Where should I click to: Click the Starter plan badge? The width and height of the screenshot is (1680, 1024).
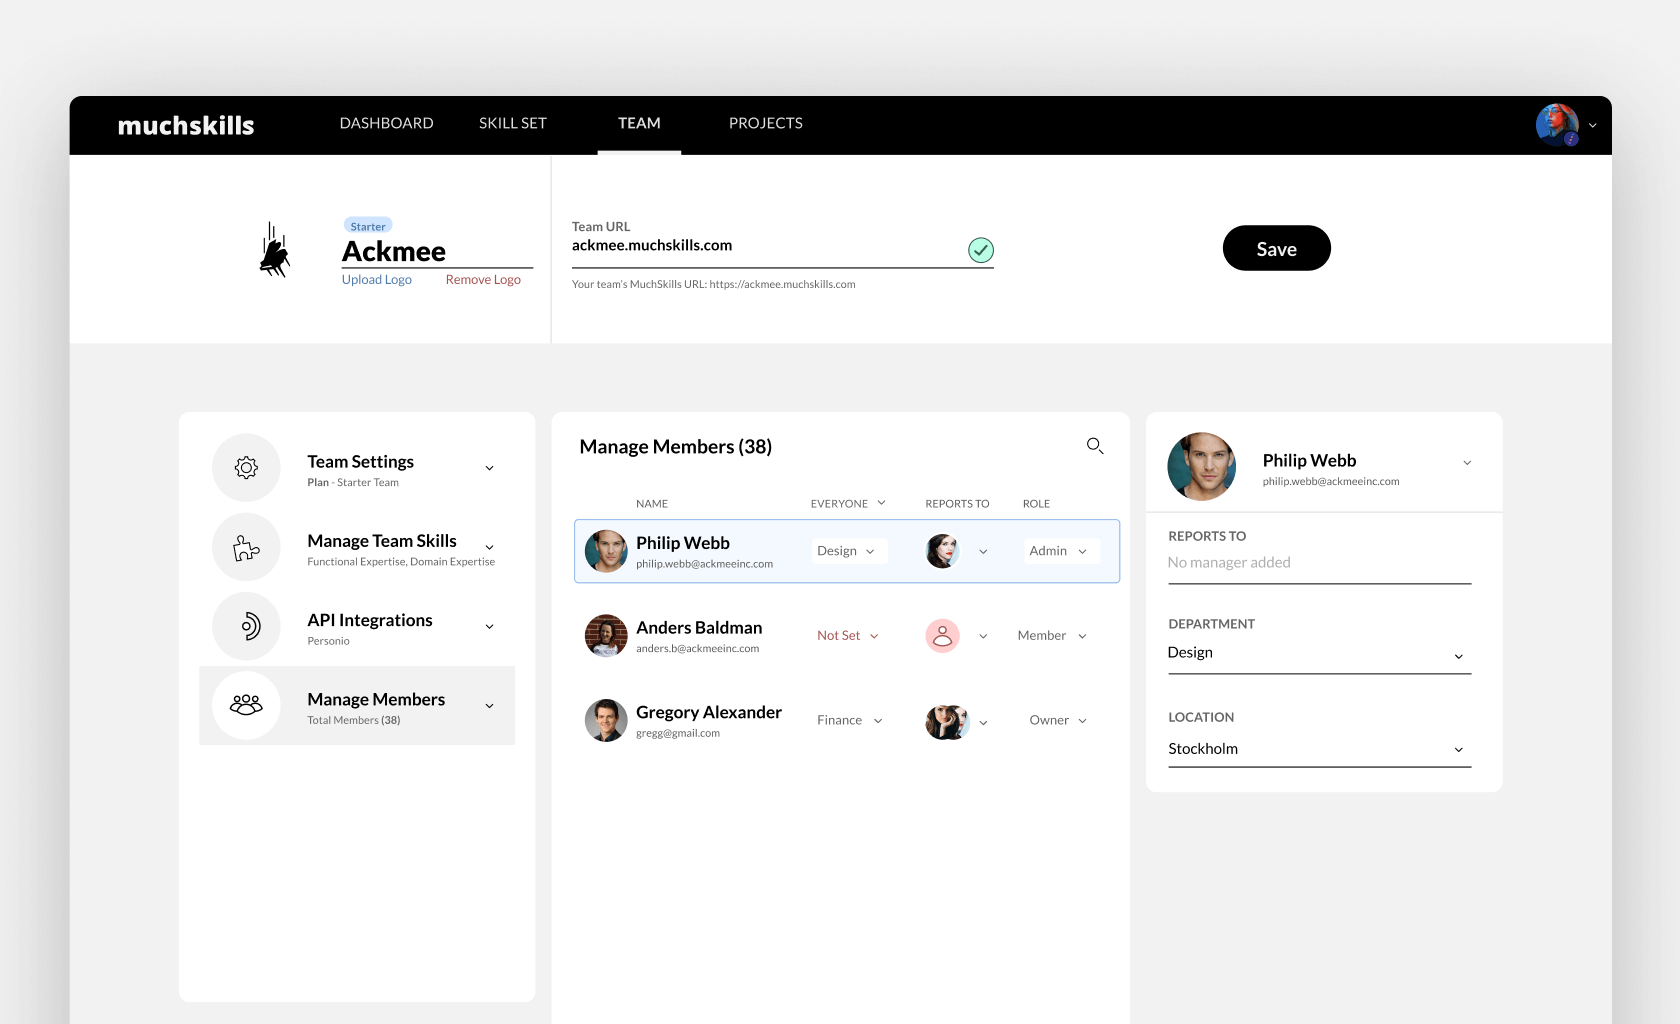[x=368, y=226]
